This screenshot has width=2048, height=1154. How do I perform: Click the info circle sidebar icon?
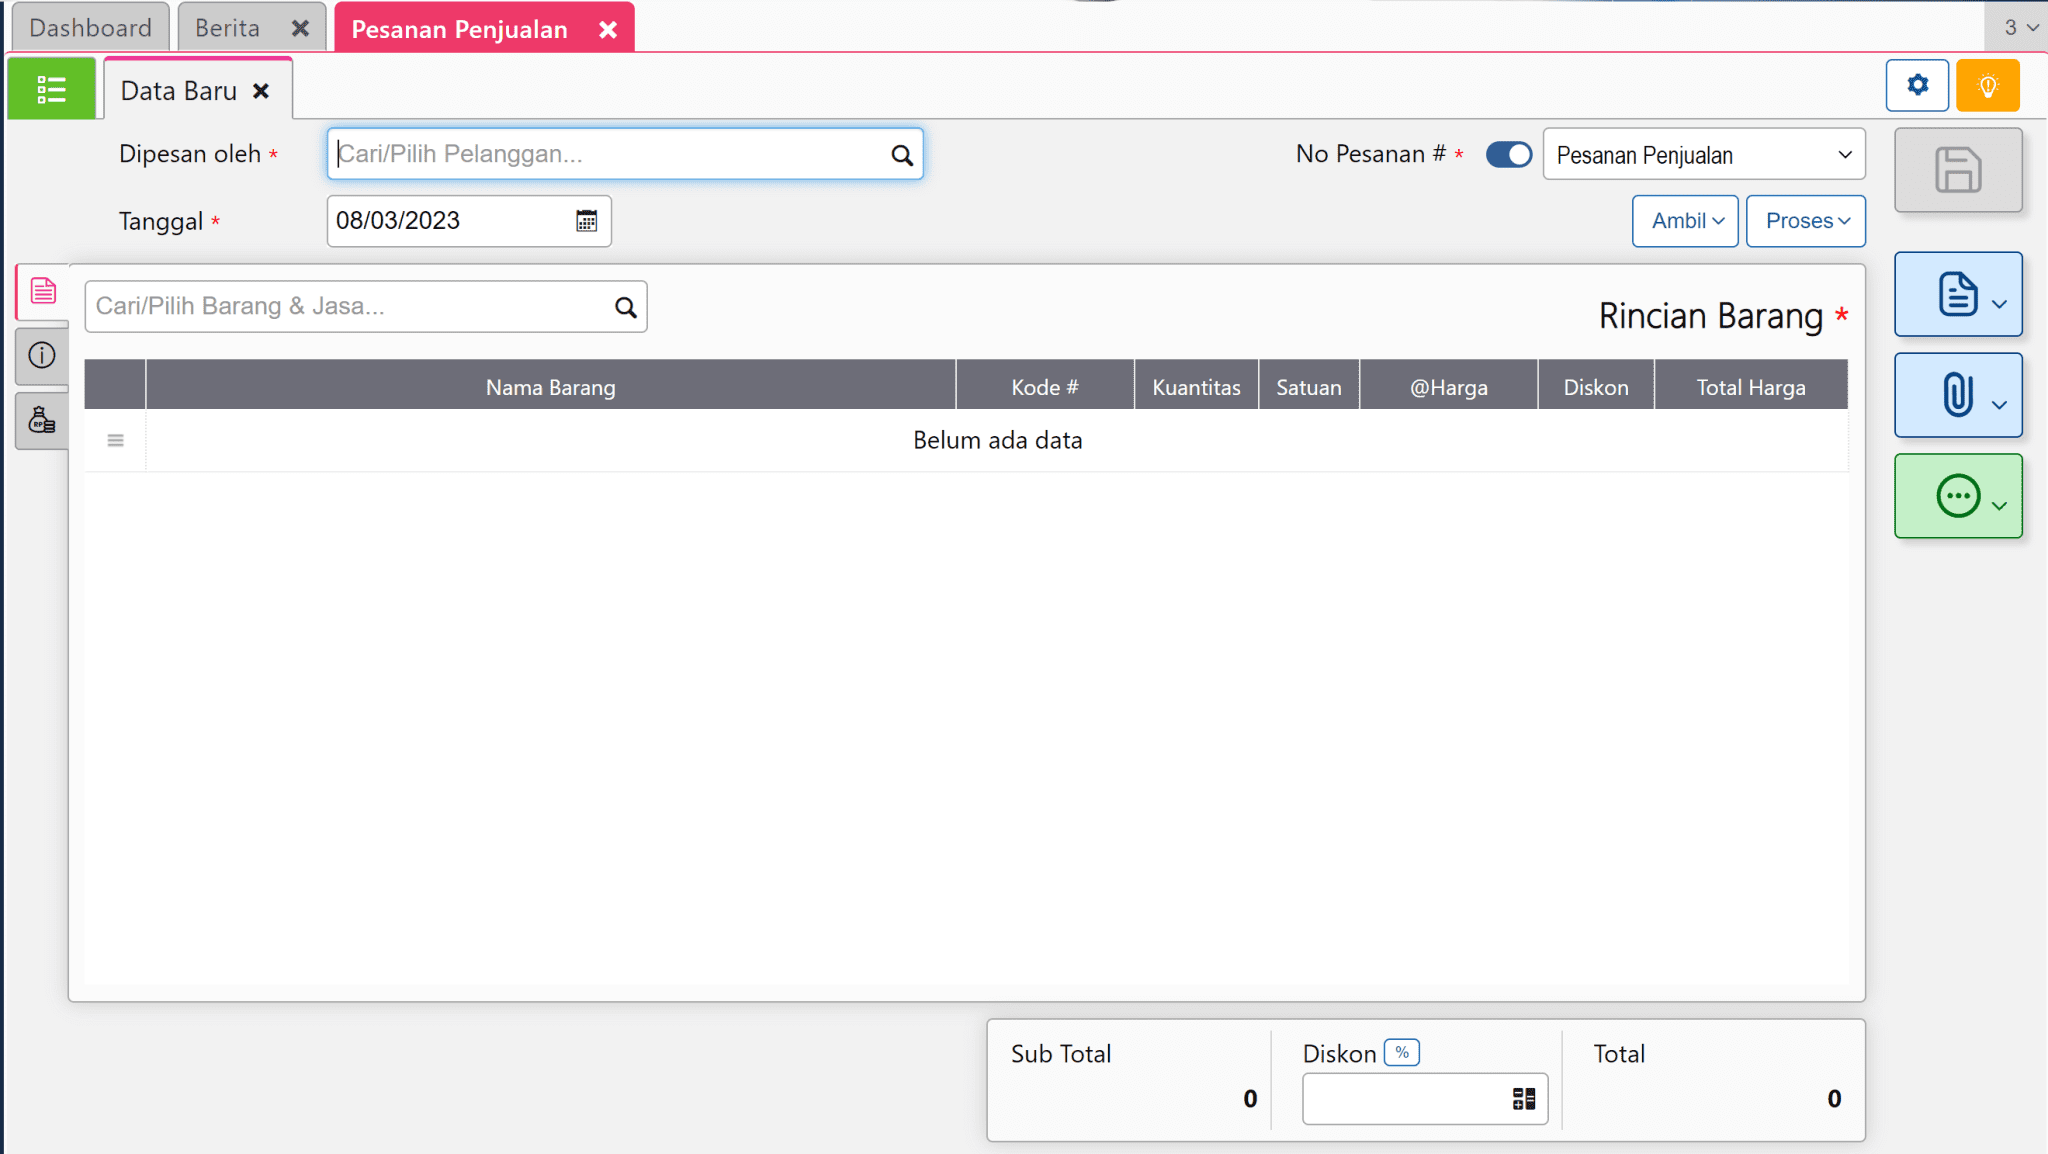point(42,355)
